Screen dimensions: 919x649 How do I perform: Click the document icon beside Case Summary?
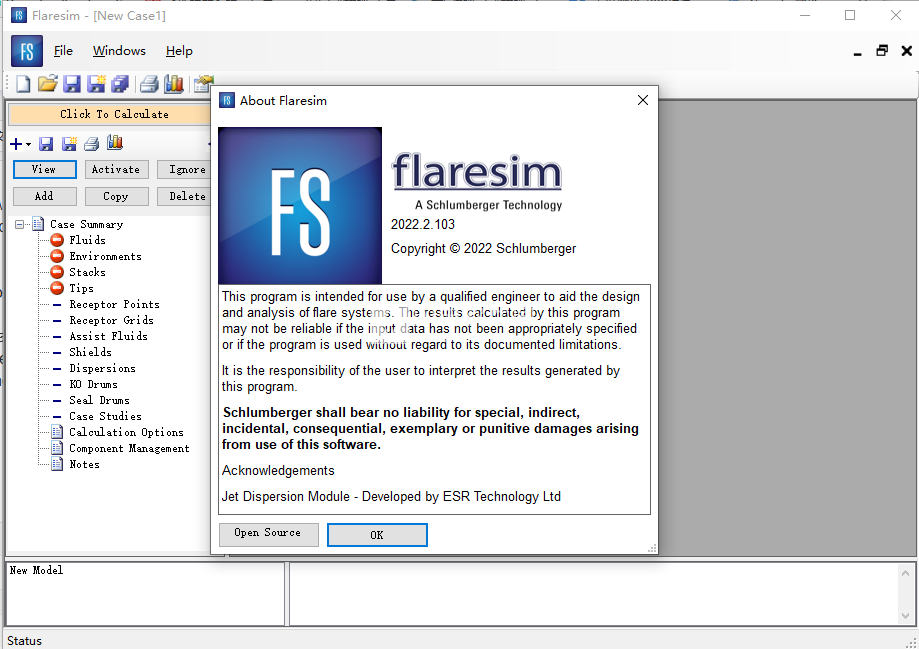38,224
